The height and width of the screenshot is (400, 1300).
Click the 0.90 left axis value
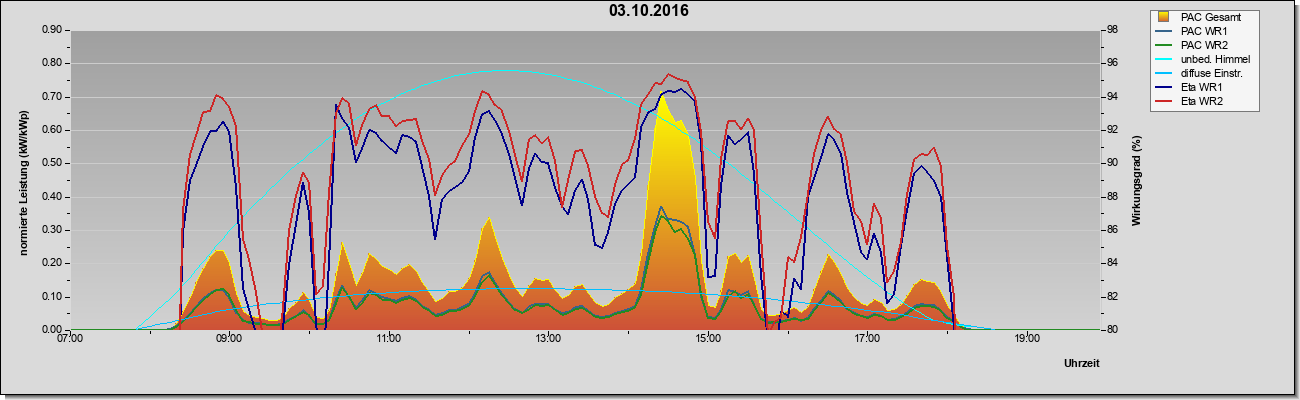52,30
